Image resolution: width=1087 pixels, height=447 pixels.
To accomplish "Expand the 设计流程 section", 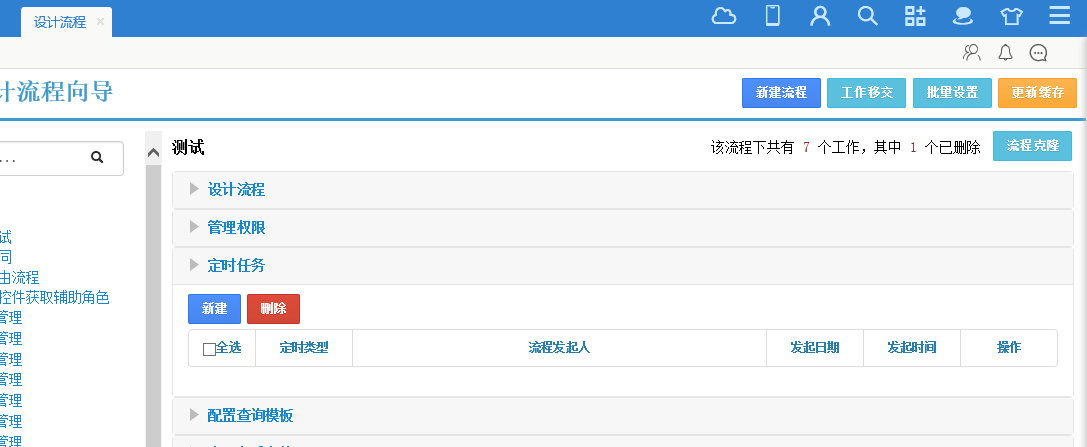I will [x=236, y=190].
